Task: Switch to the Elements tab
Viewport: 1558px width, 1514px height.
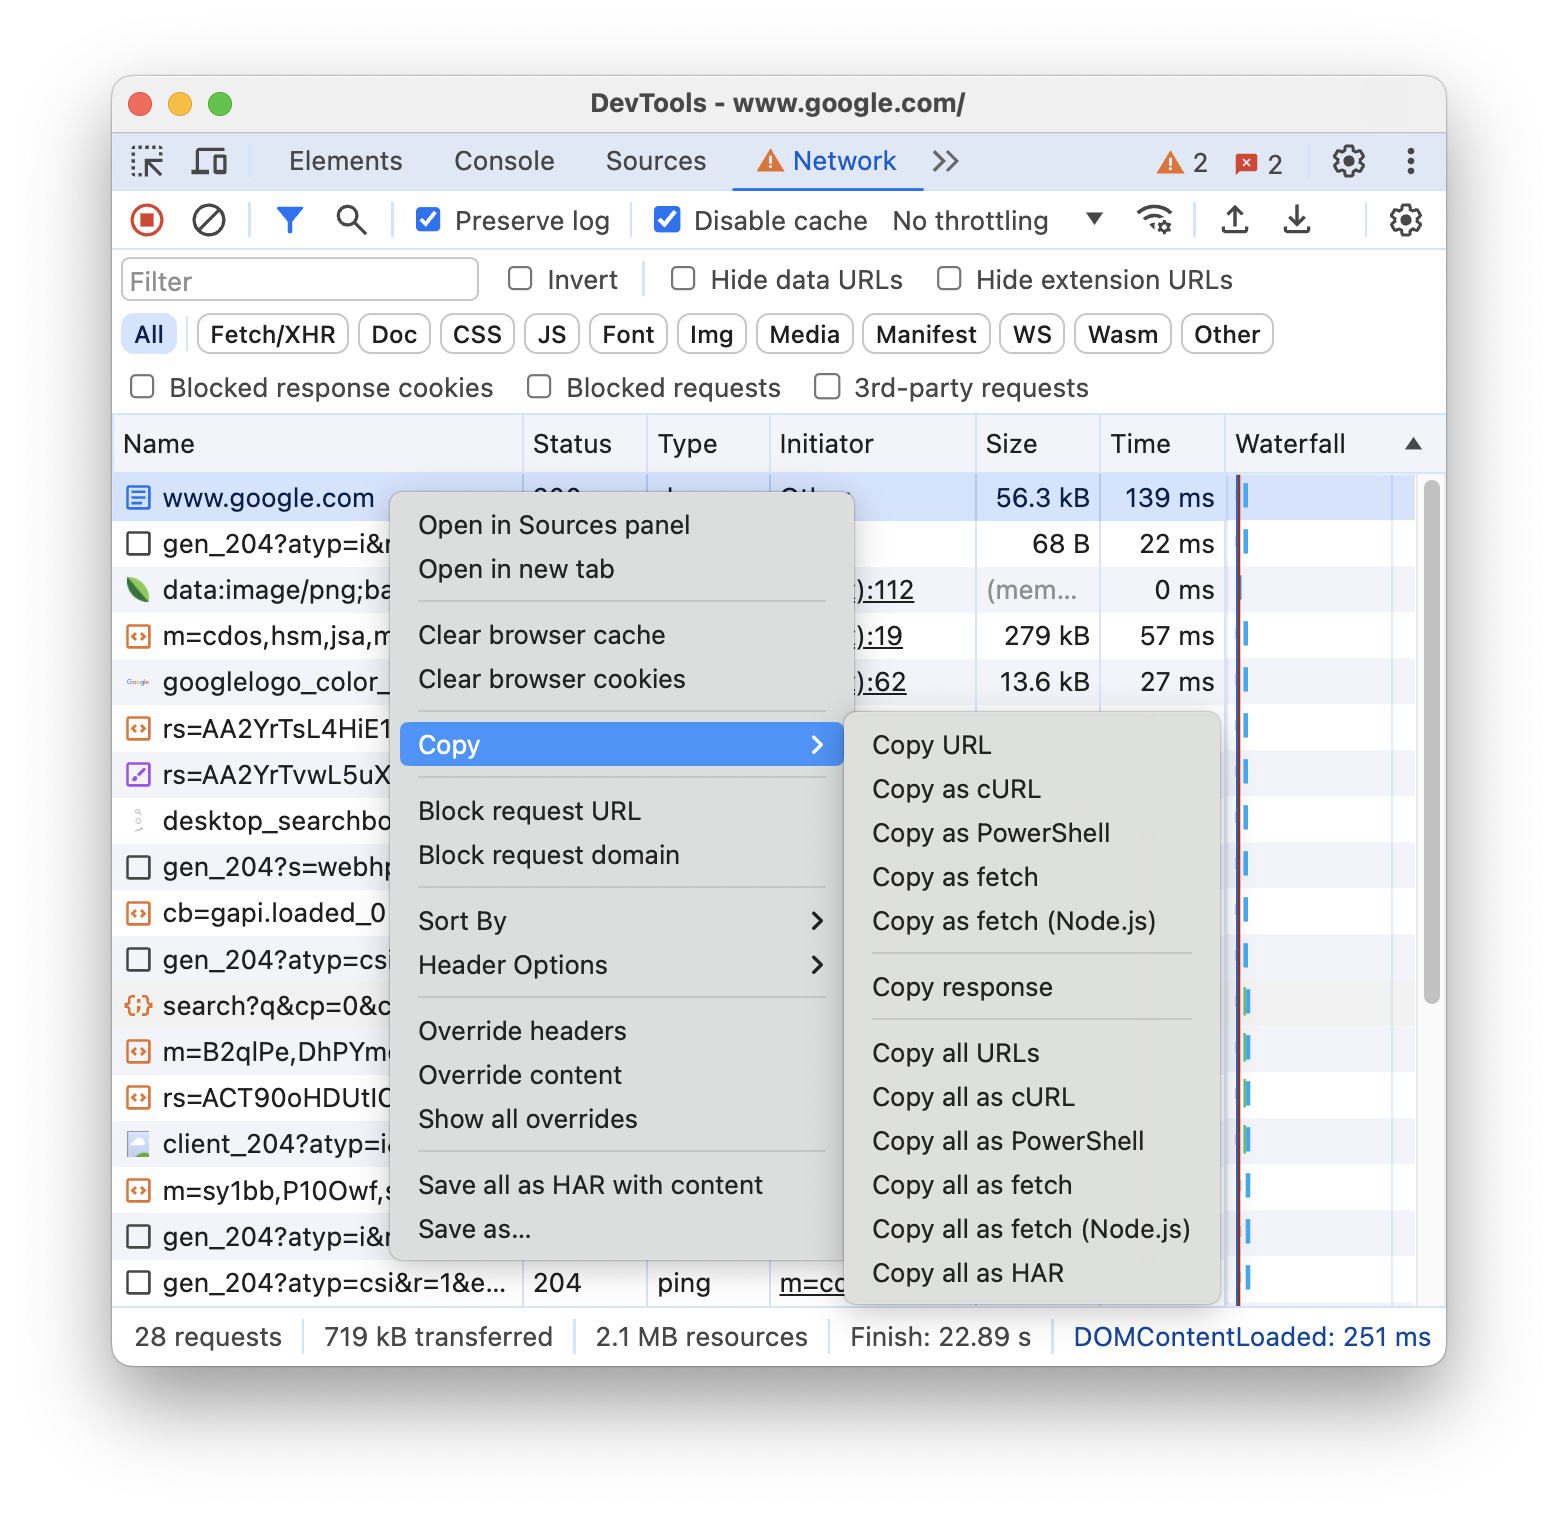Action: pos(346,161)
